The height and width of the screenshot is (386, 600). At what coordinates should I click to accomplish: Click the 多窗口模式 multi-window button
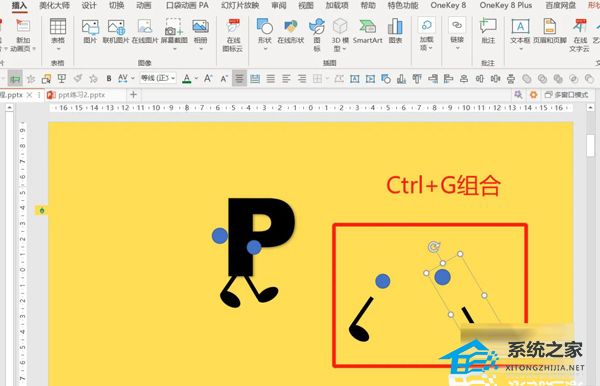click(x=566, y=94)
